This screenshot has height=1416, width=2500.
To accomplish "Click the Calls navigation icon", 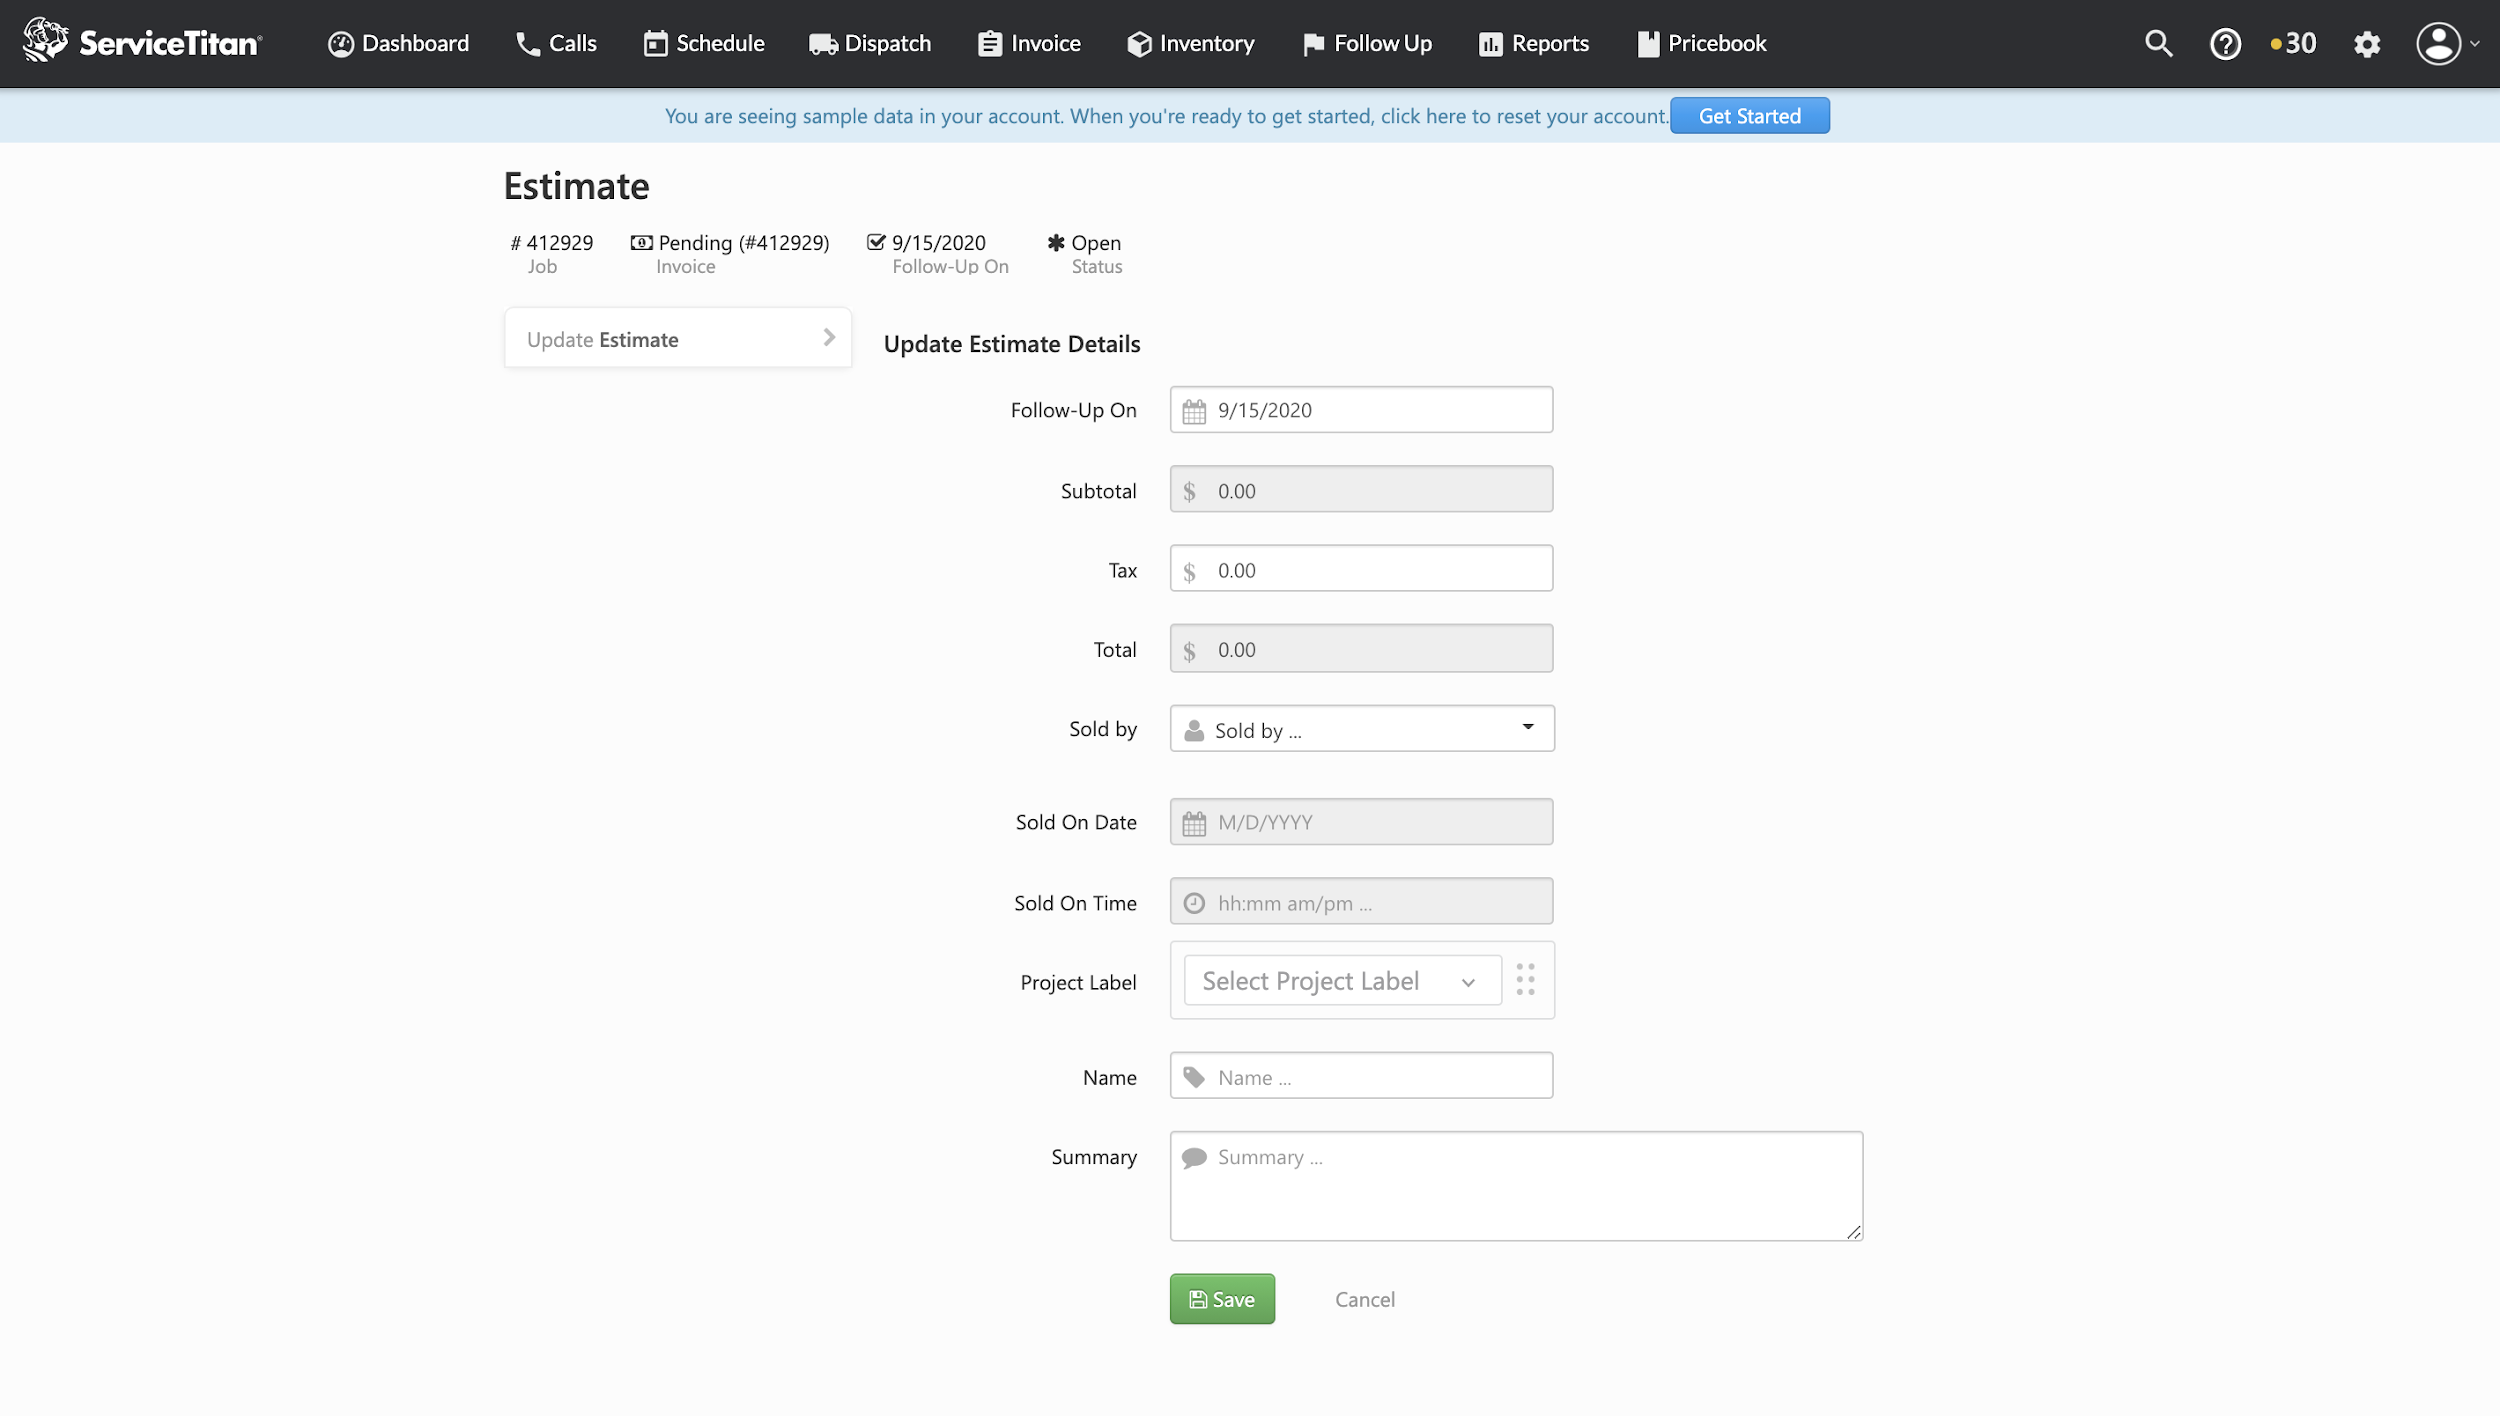I will pyautogui.click(x=525, y=43).
